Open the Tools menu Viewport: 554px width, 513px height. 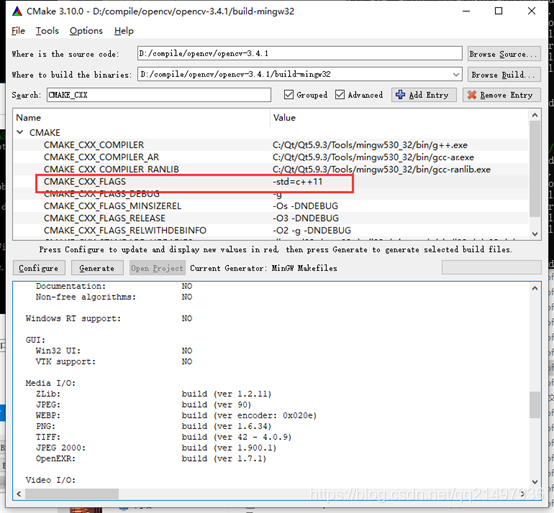[x=47, y=31]
